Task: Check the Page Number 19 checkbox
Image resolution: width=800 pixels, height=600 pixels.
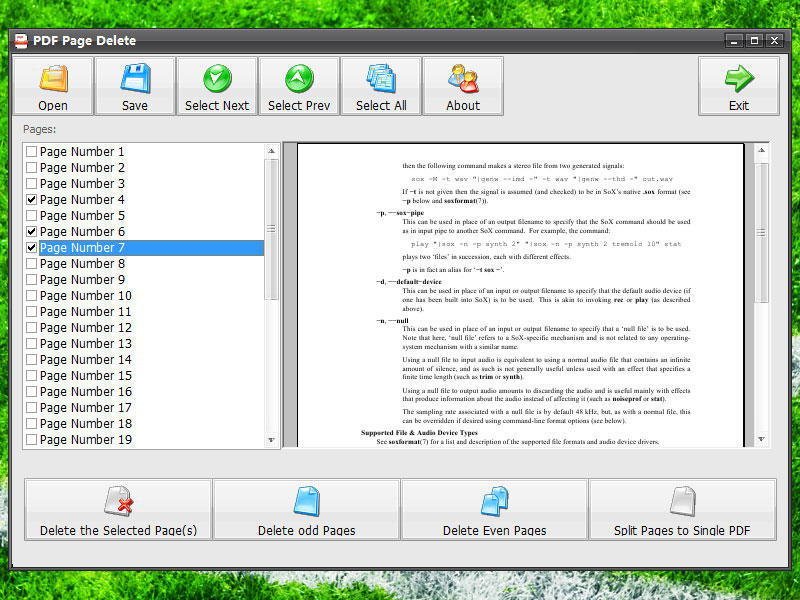Action: pos(32,439)
